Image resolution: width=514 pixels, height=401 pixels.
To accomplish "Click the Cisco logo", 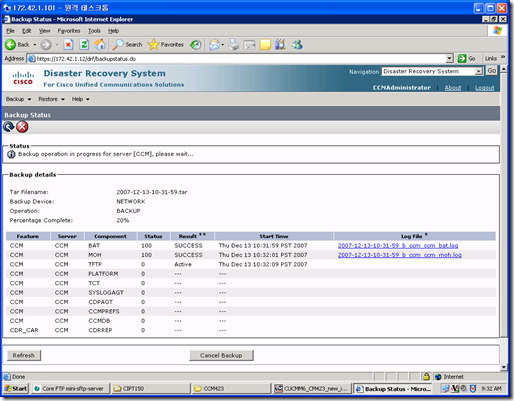I will [23, 78].
